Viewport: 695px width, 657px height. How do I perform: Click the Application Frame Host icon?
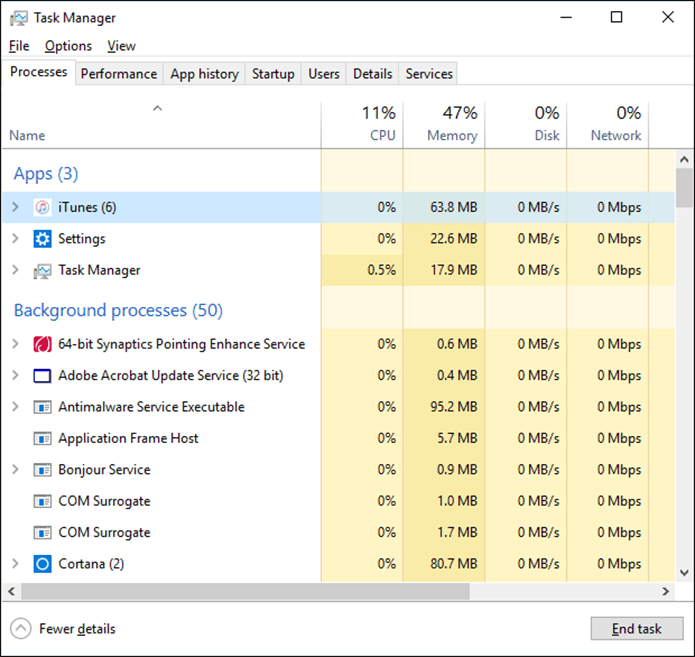pyautogui.click(x=42, y=438)
